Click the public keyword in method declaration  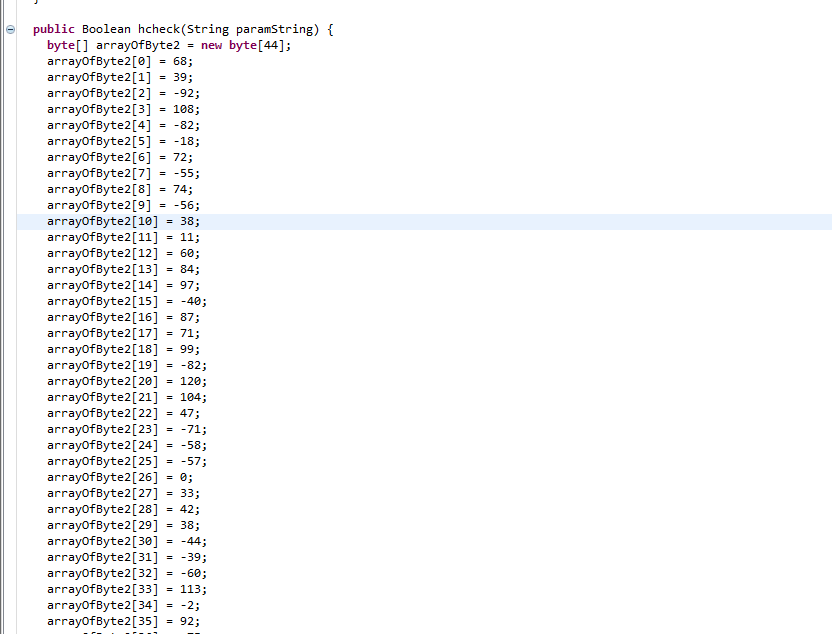pyautogui.click(x=54, y=29)
